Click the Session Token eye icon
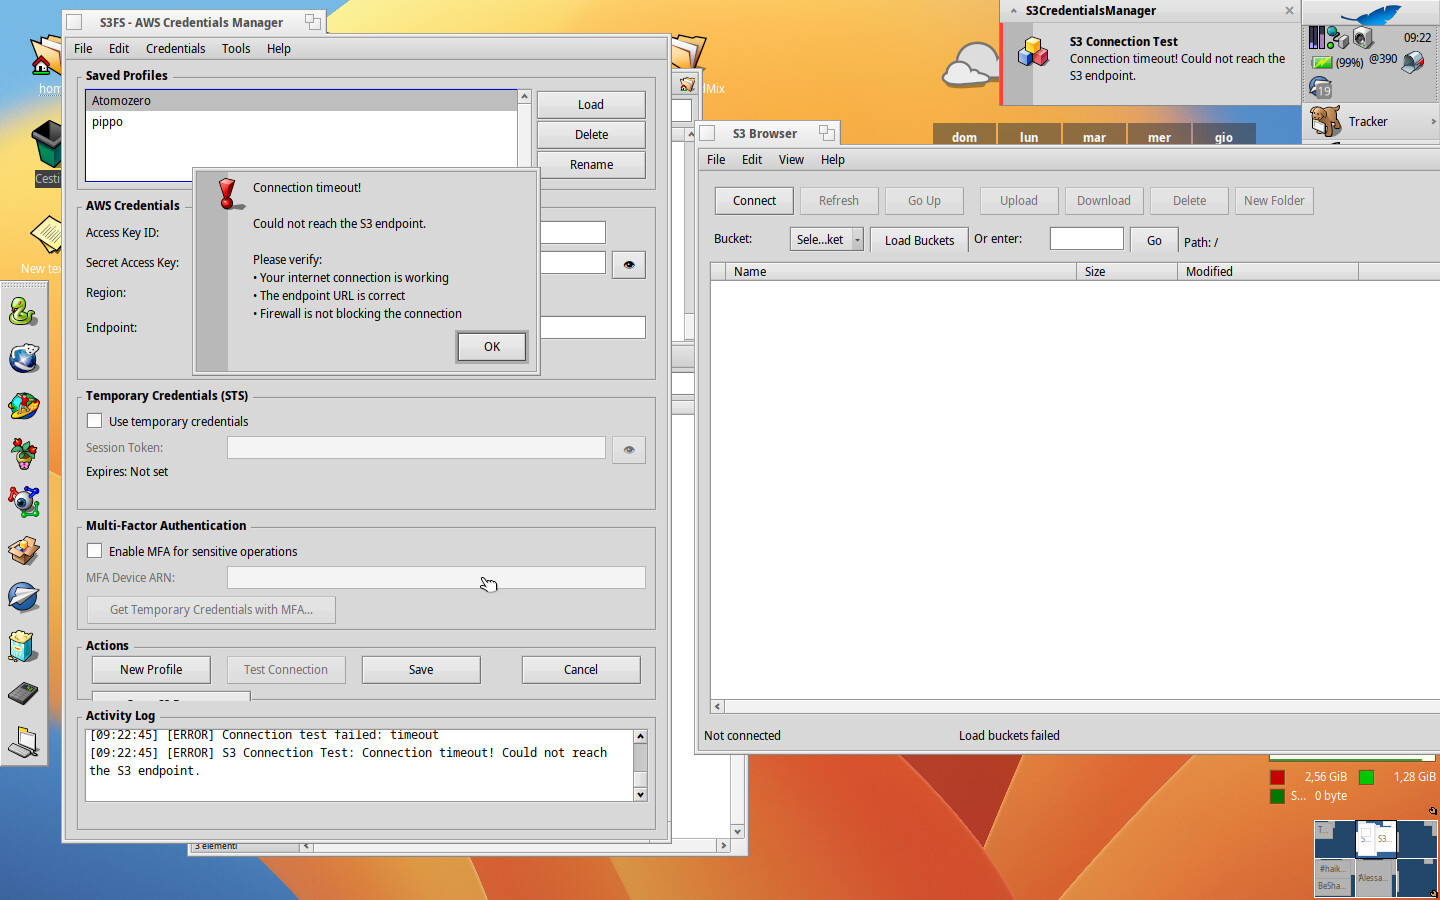This screenshot has height=900, width=1440. click(628, 450)
